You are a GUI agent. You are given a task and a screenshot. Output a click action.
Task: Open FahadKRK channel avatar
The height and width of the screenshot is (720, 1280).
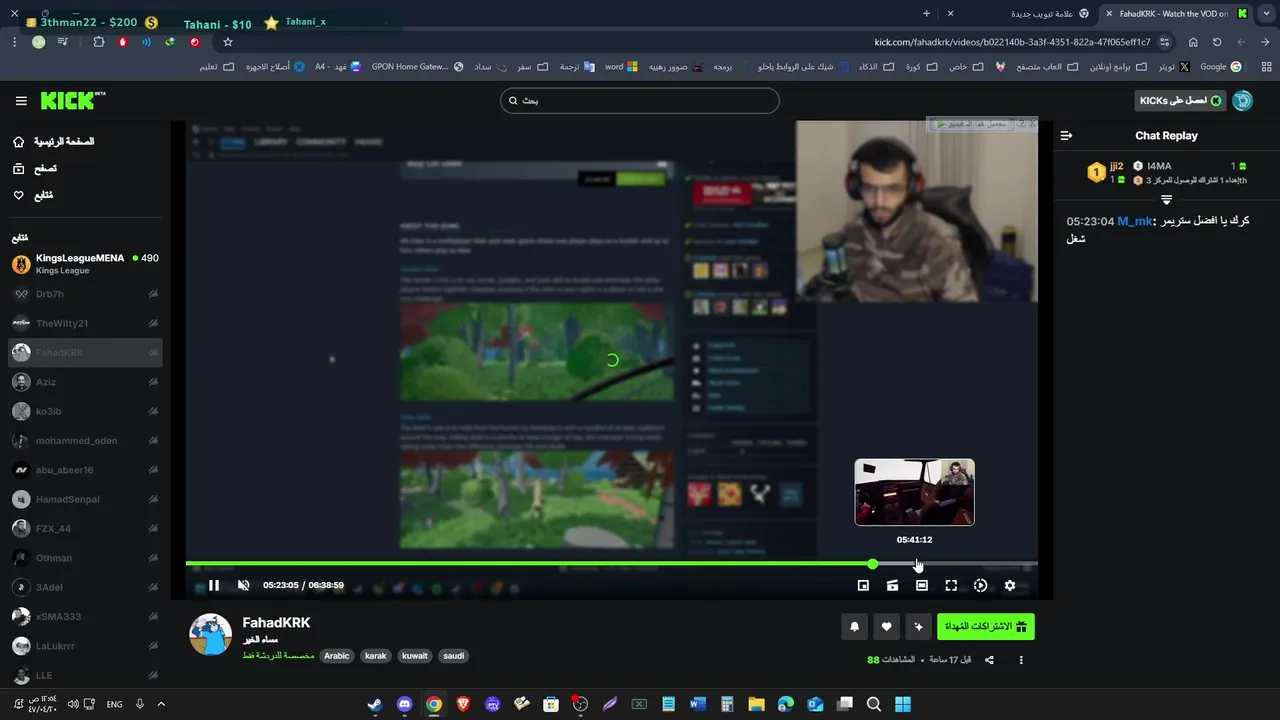click(210, 635)
